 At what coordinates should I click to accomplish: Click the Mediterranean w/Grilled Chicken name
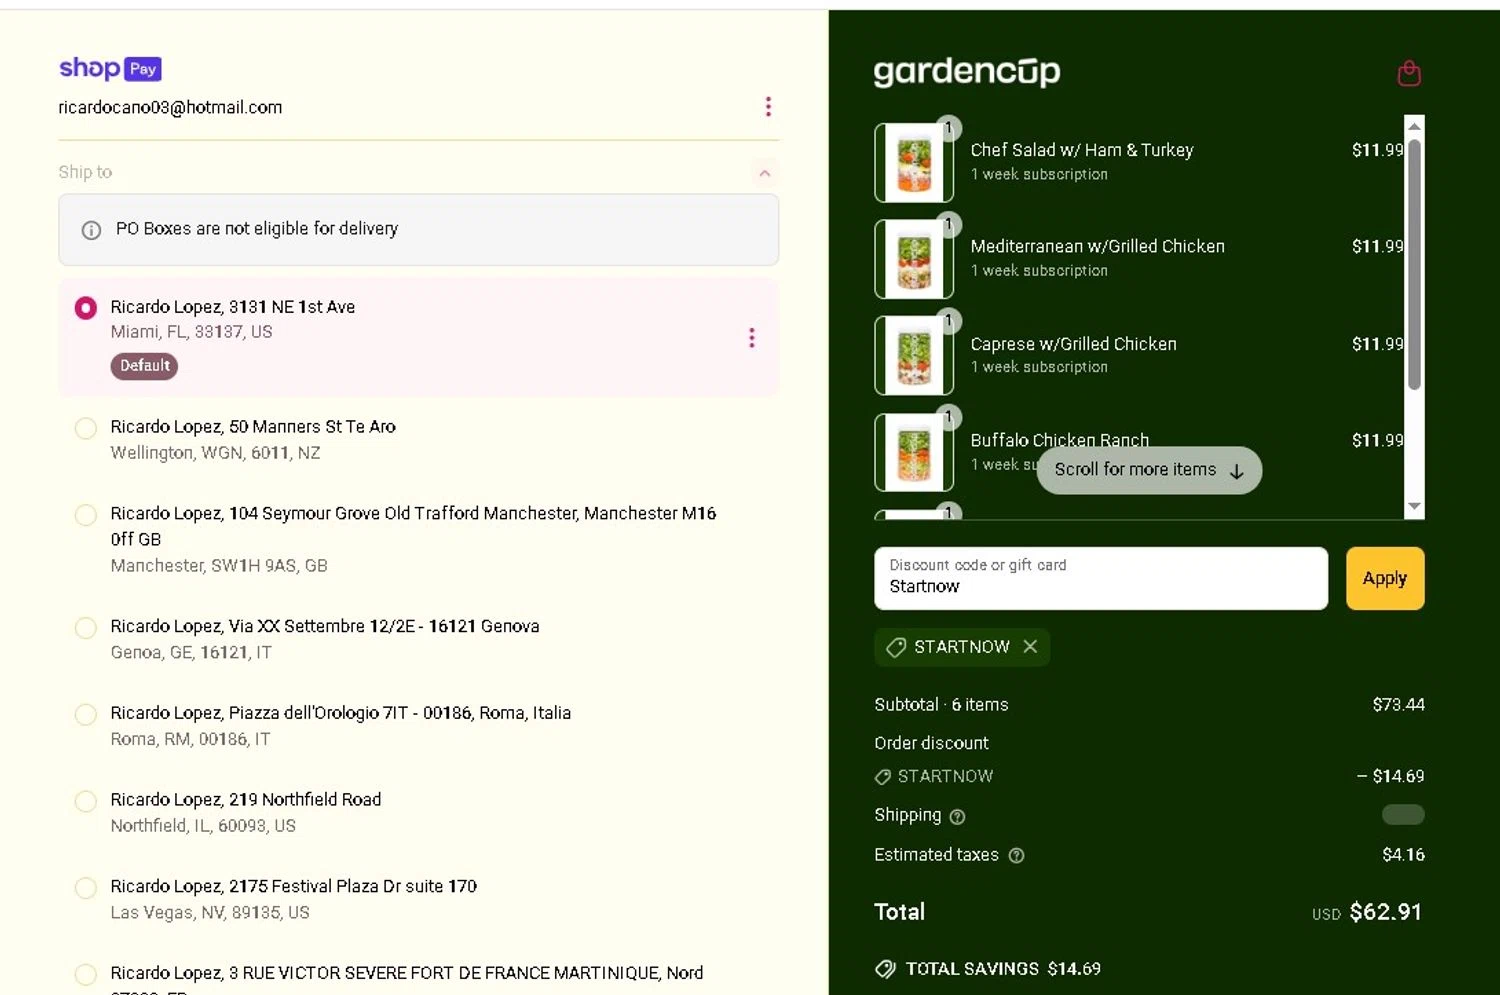pyautogui.click(x=1097, y=246)
